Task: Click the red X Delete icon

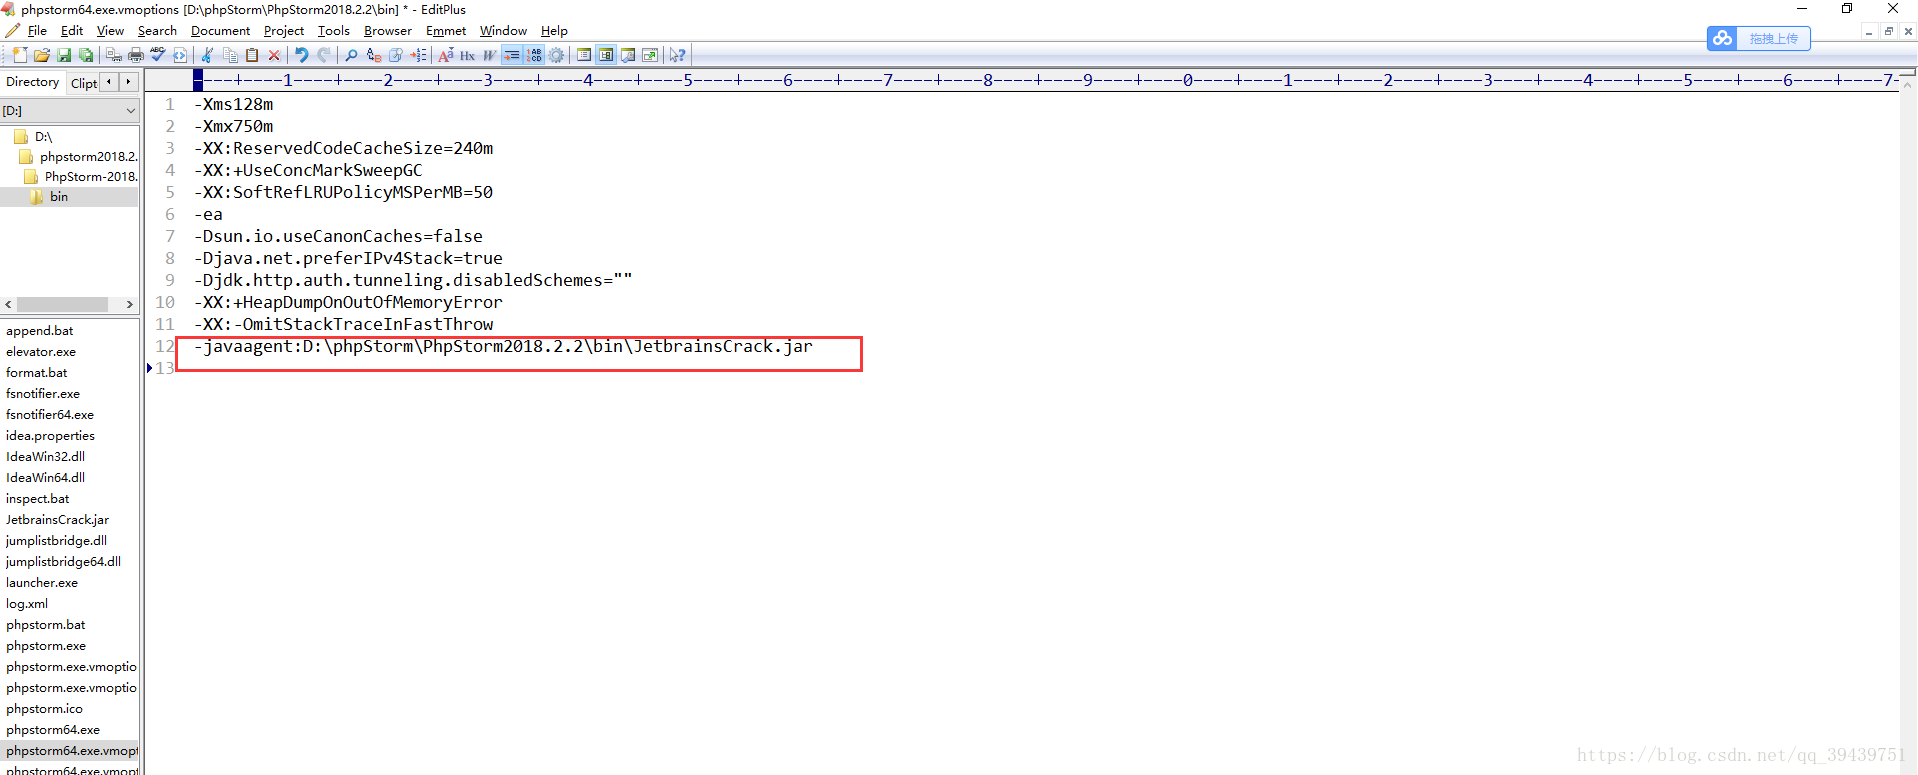Action: point(274,55)
